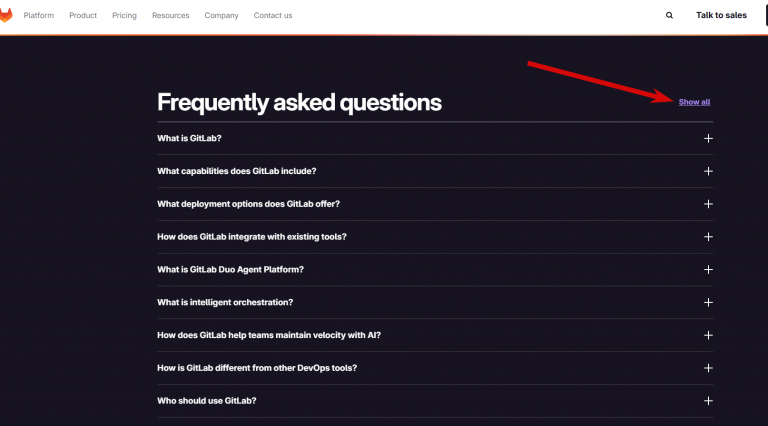Screen dimensions: 768x426
Task: Go to the Pricing page
Action: 124,16
